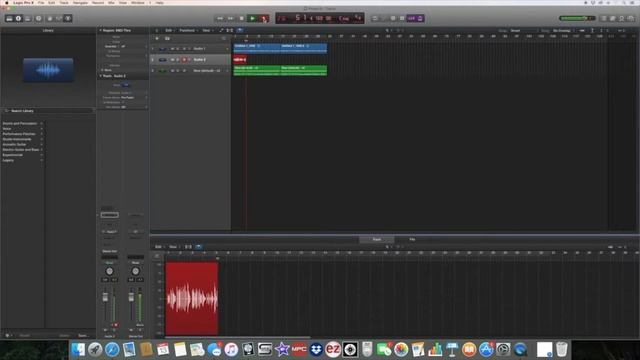Open the Loop Browser button top right
This screenshot has width=640, height=360.
(x=622, y=18)
